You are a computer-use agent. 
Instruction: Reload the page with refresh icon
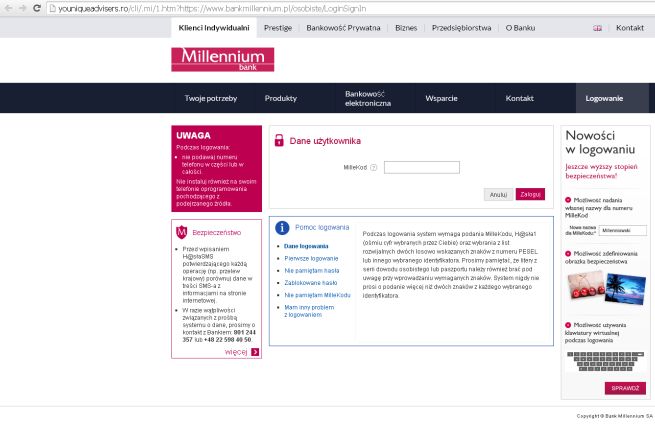pos(37,8)
